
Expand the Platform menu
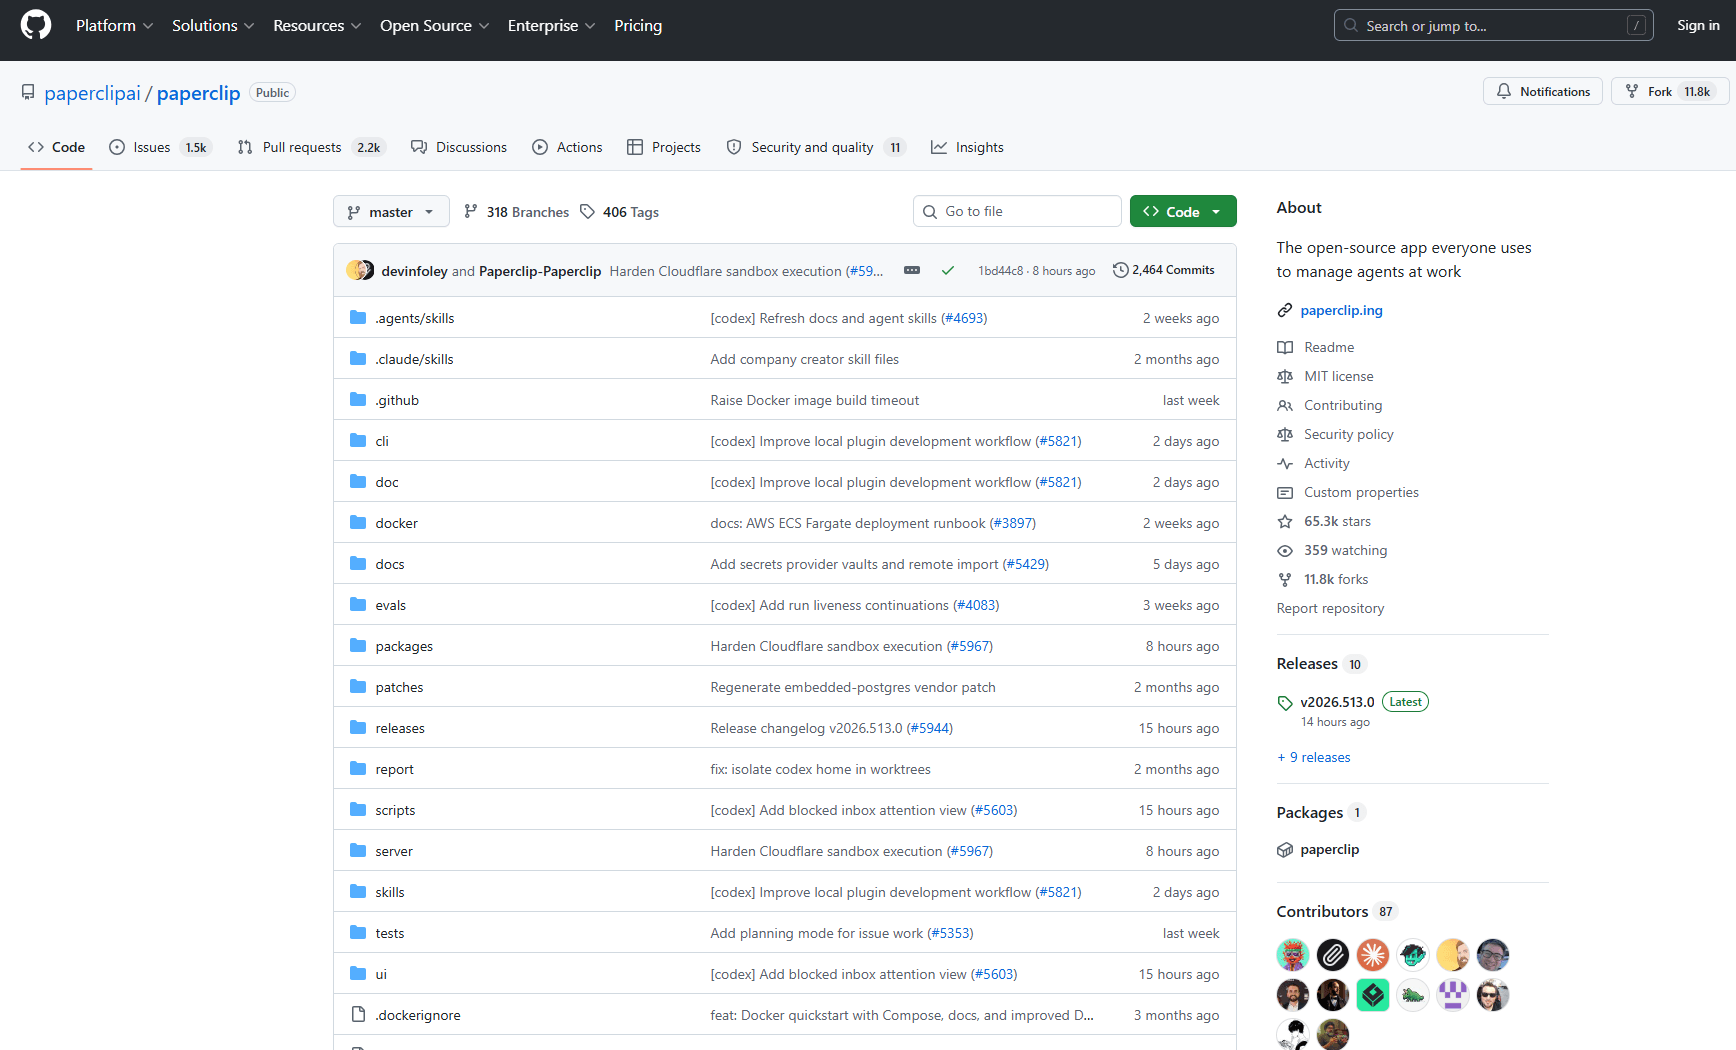114,26
